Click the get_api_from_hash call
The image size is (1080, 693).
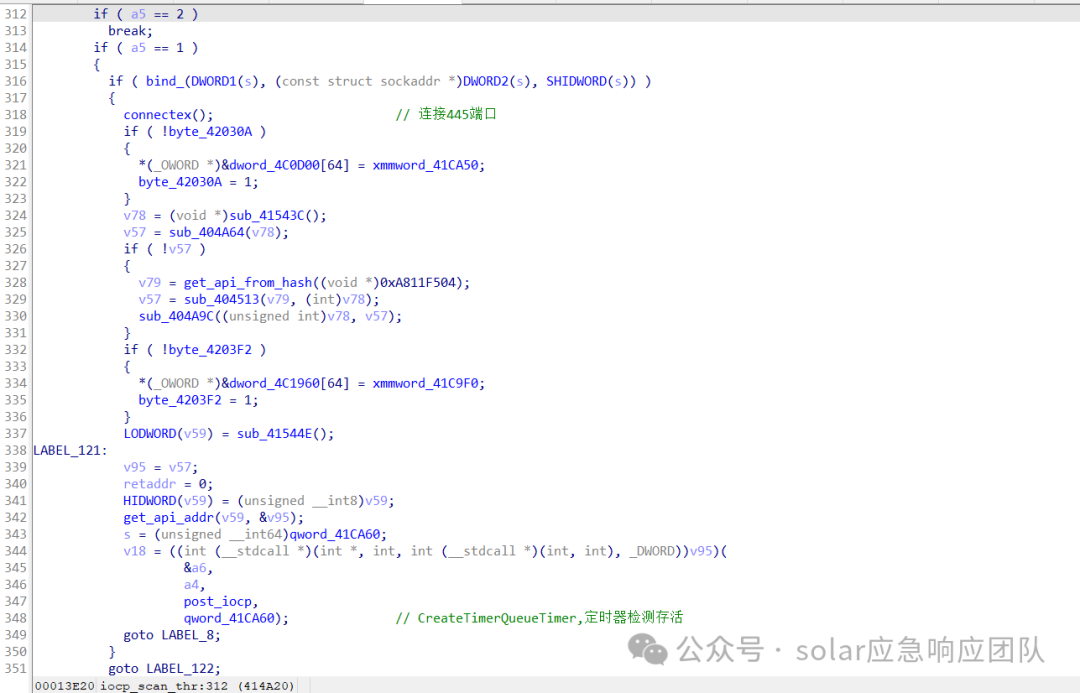click(248, 282)
